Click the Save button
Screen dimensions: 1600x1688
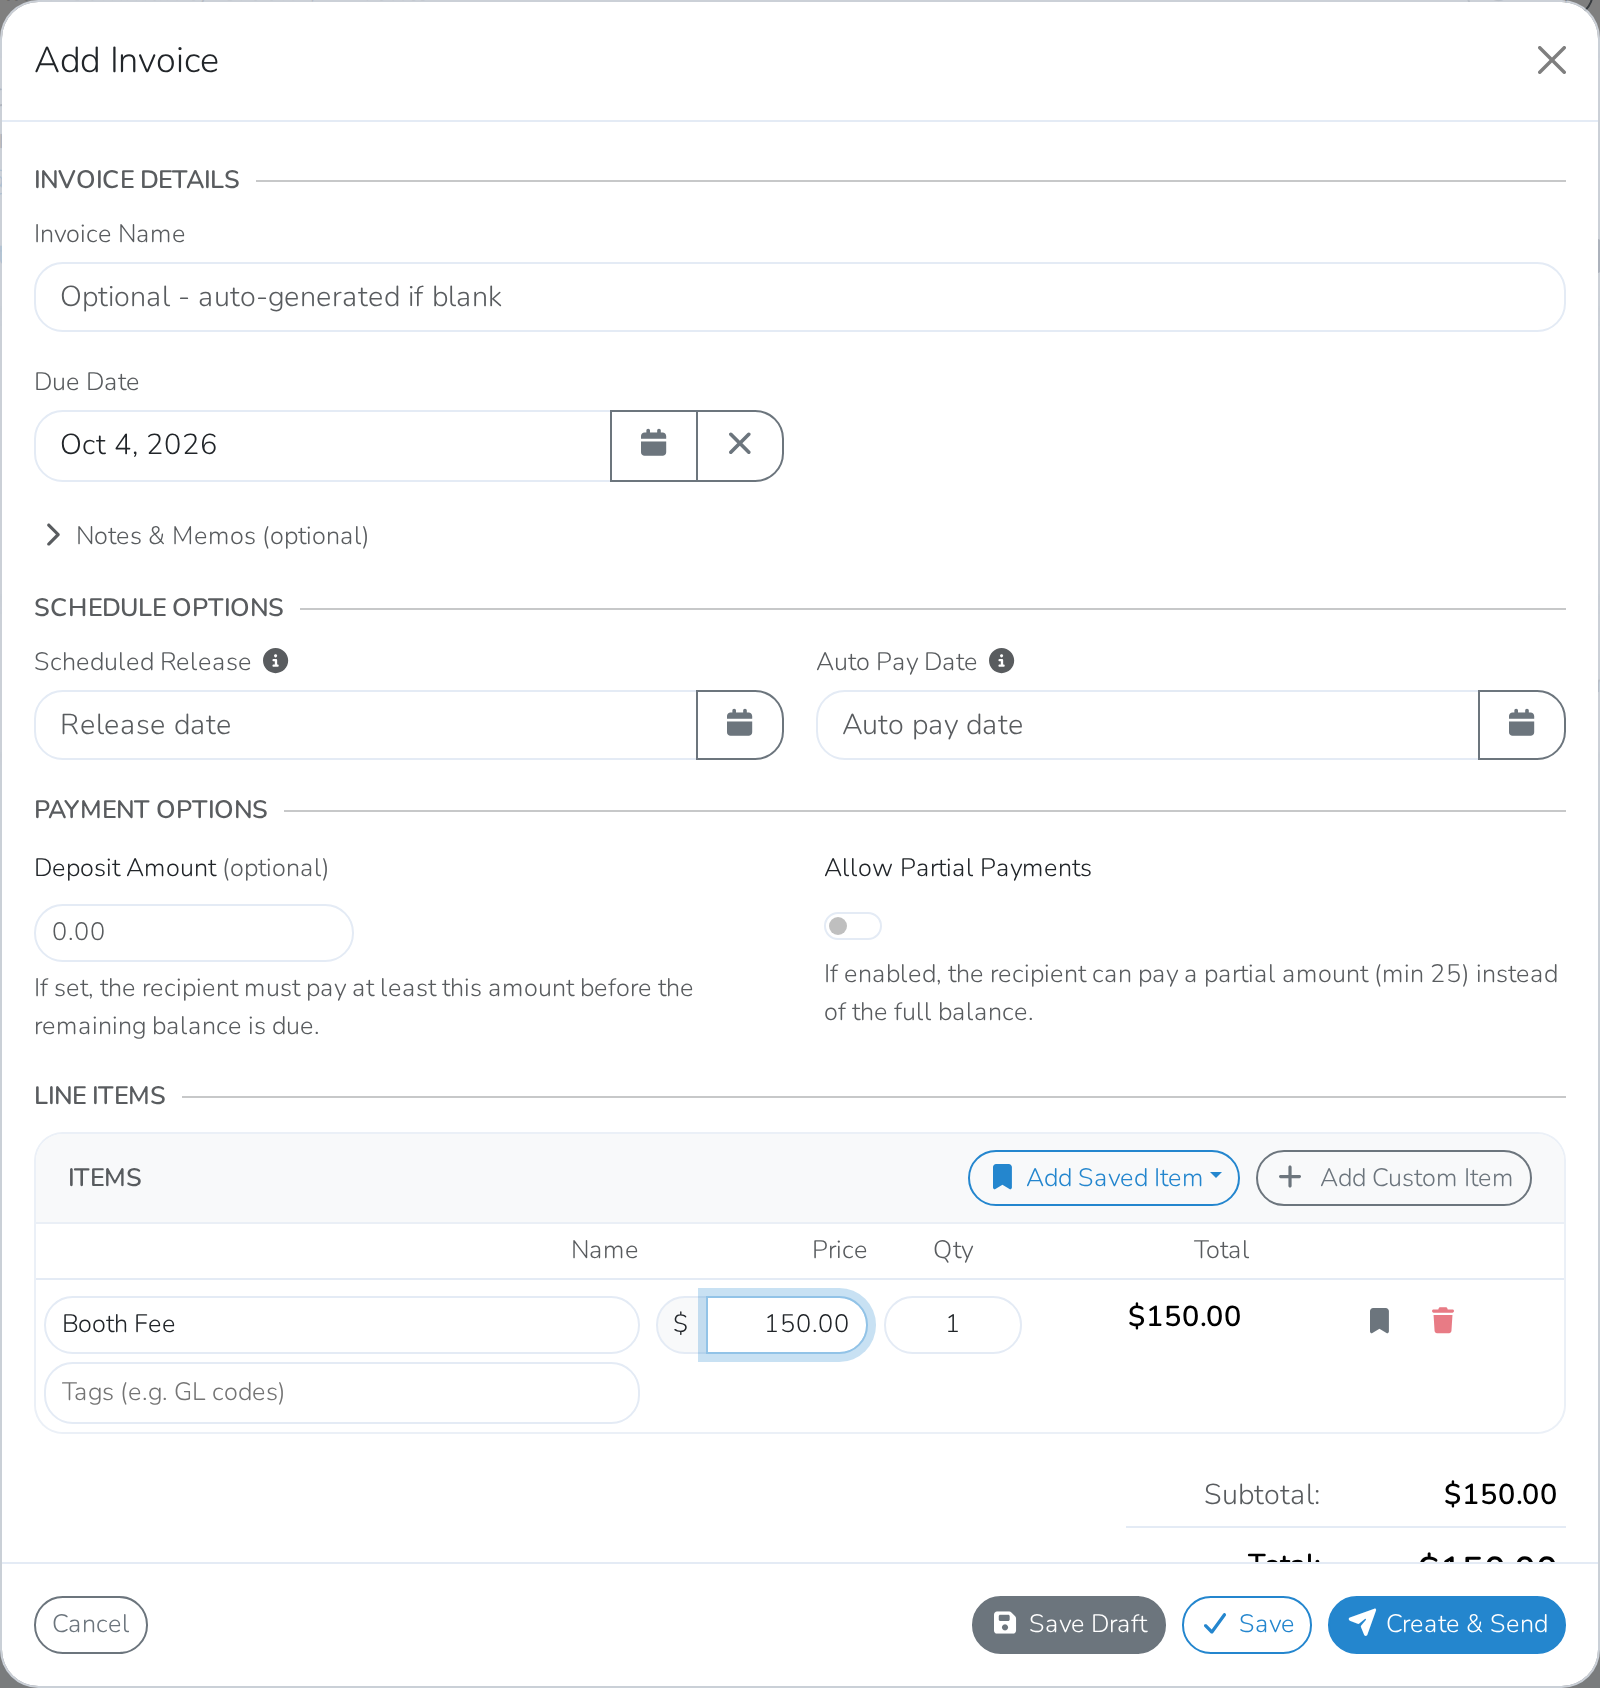pyautogui.click(x=1247, y=1625)
